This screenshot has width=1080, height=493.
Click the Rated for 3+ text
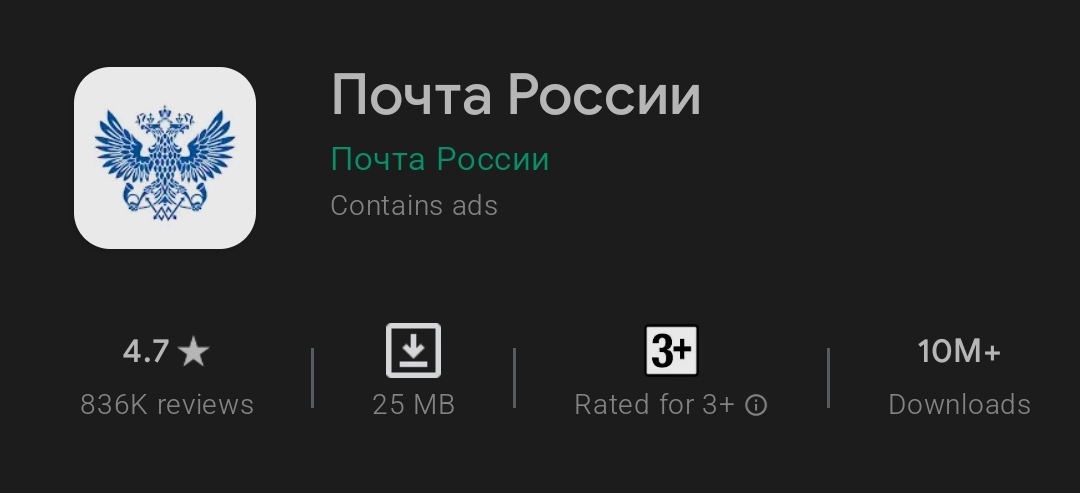(654, 405)
